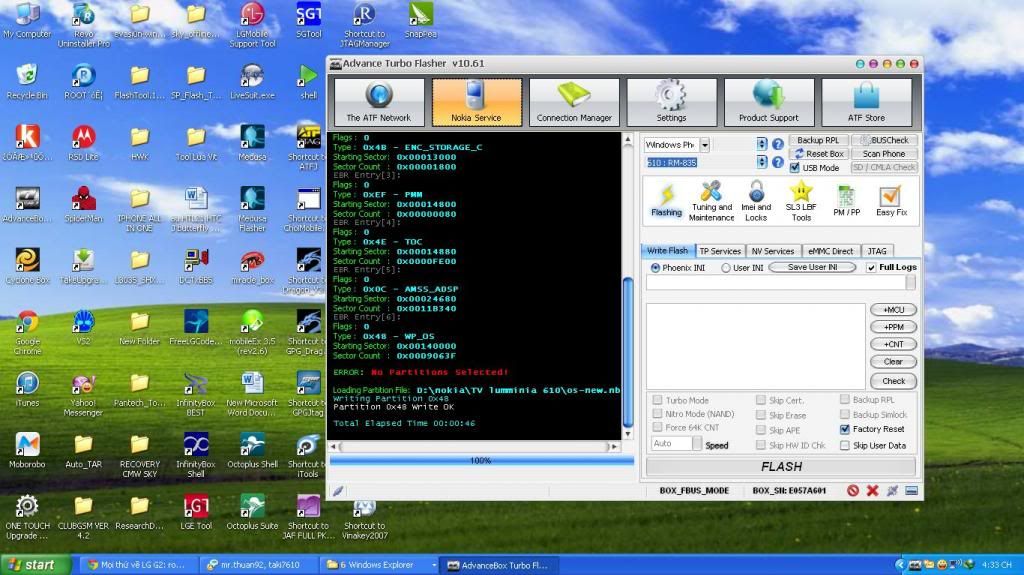Open Octoplus Suite desktop shortcut
The image size is (1024, 575).
pyautogui.click(x=252, y=512)
